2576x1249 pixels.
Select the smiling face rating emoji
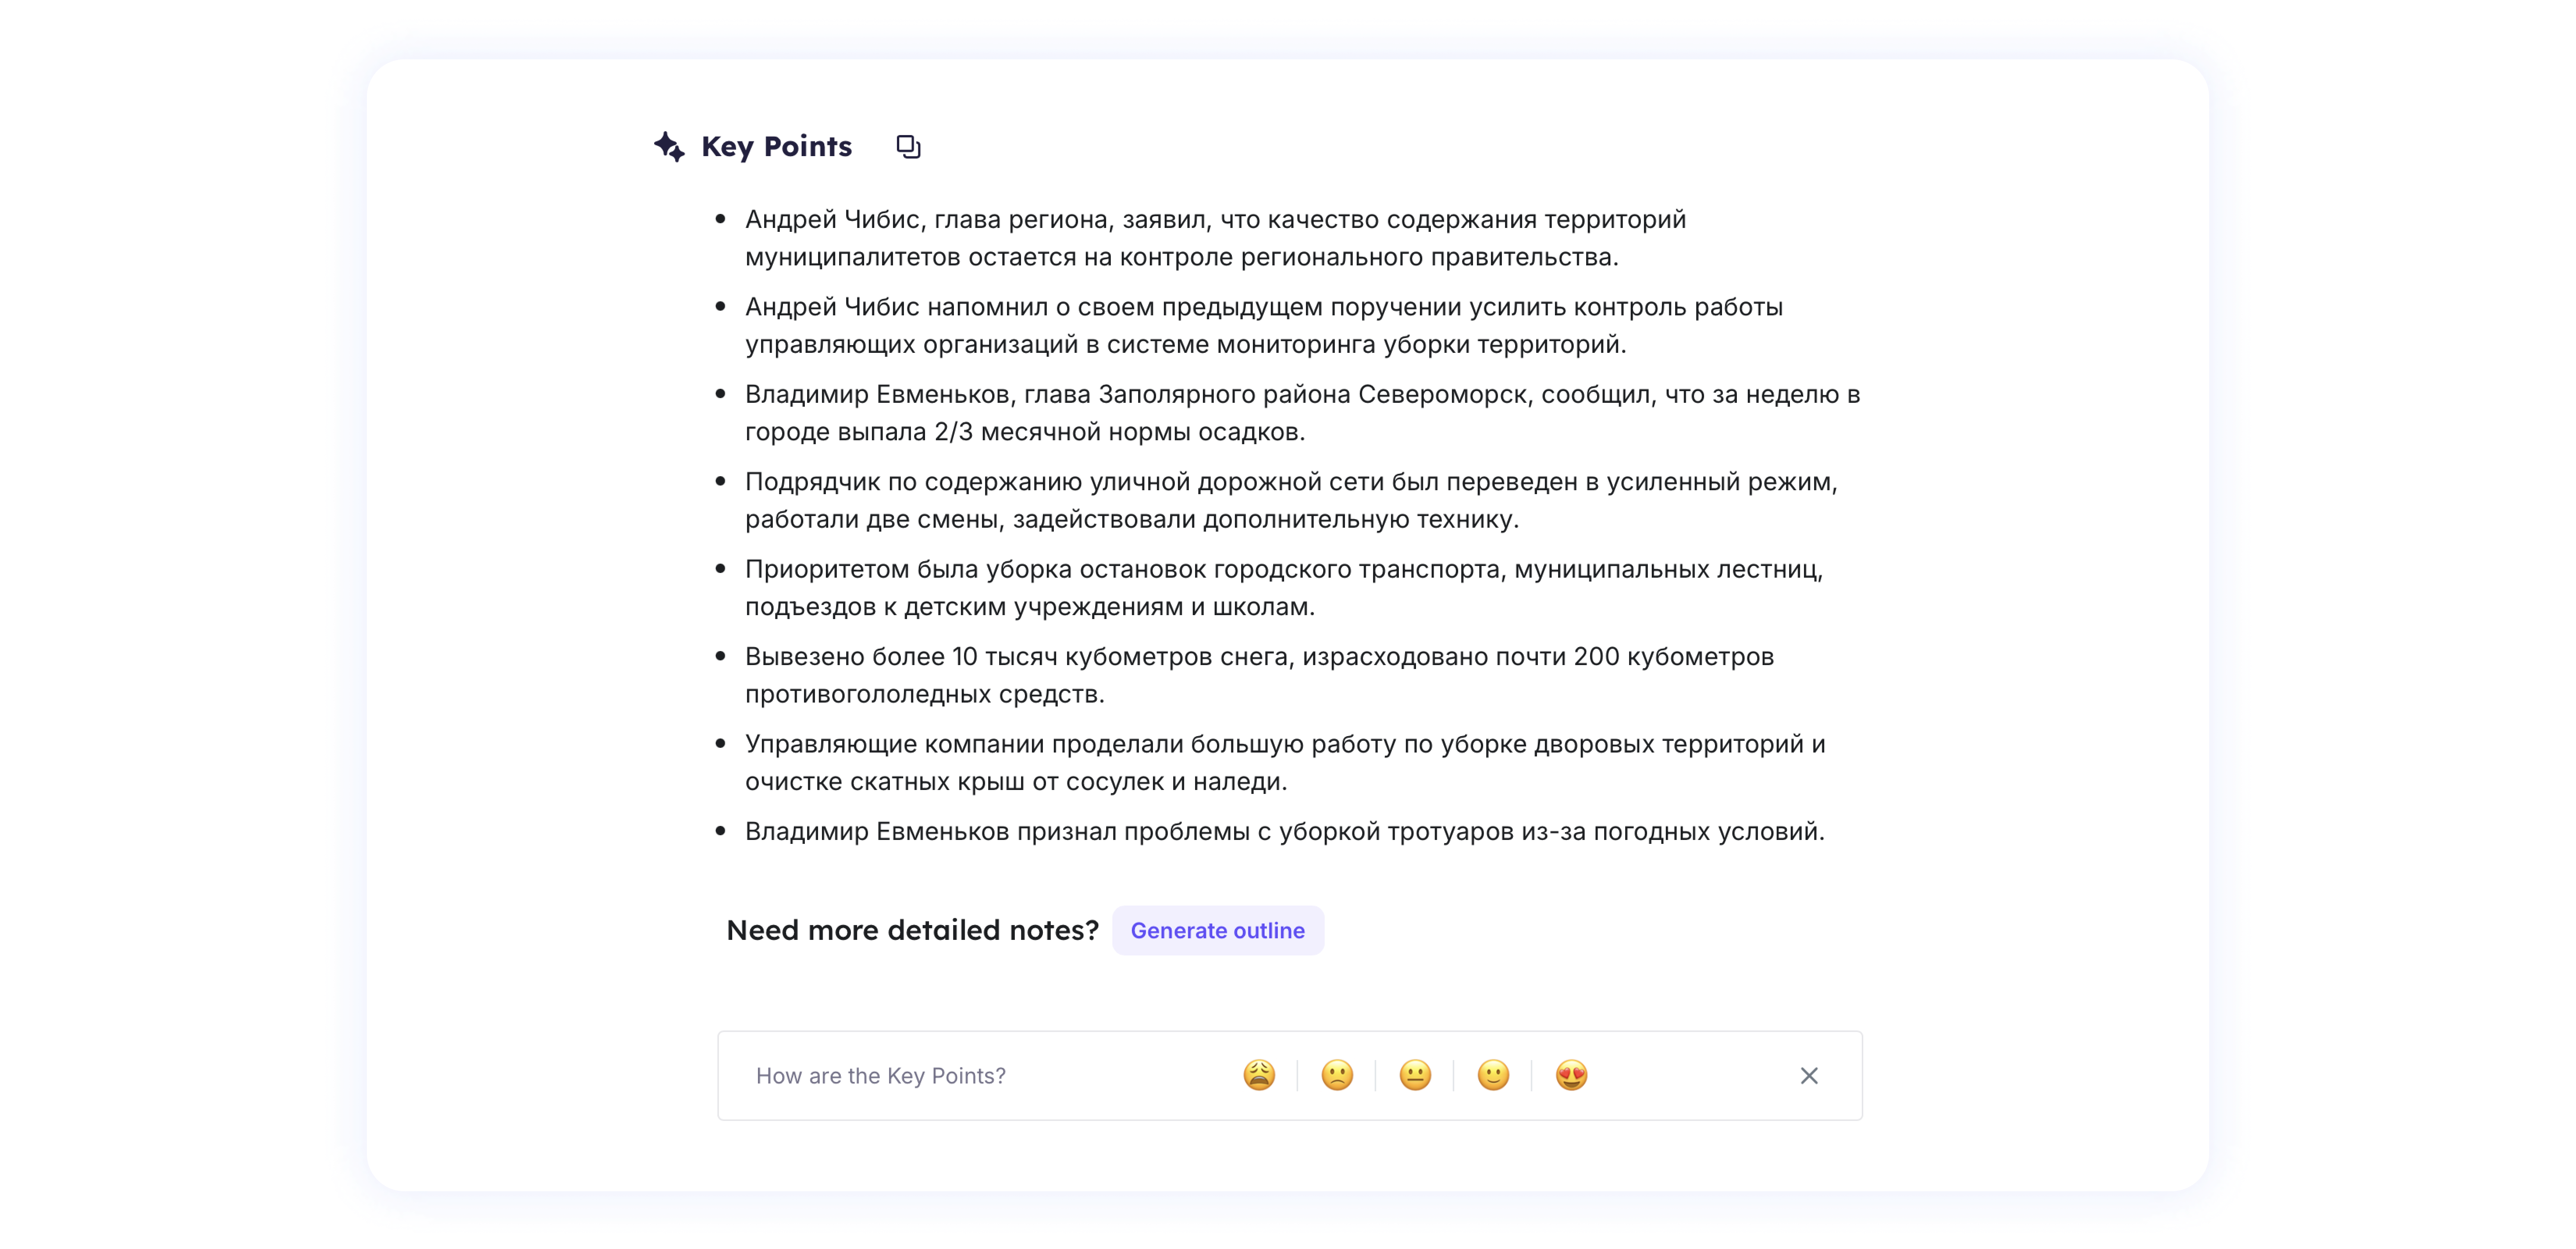[x=1492, y=1075]
